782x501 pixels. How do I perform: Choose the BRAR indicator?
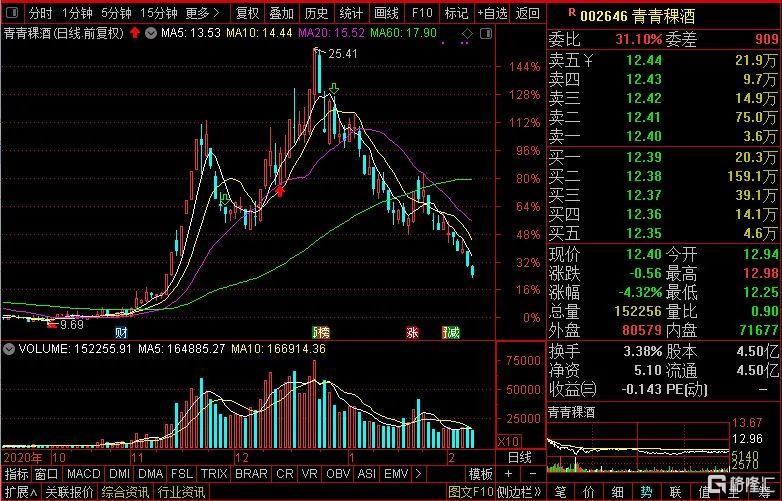coord(251,474)
